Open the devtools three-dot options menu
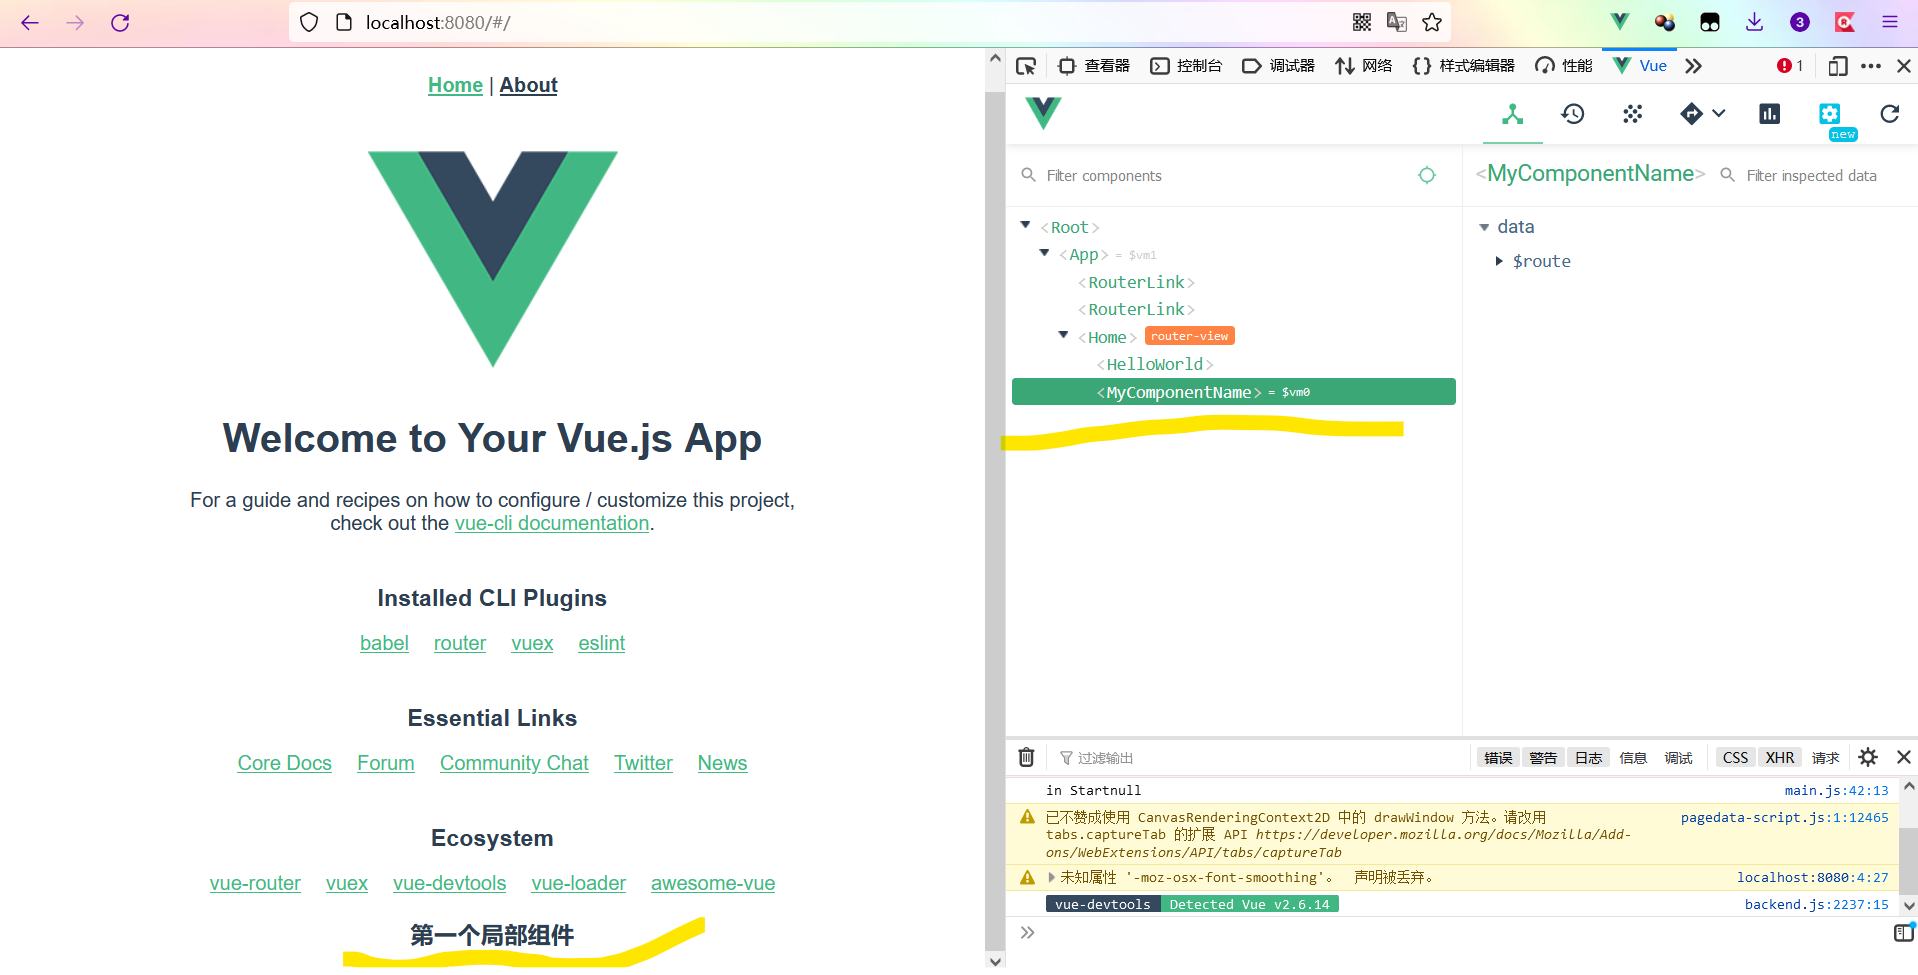The image size is (1918, 975). pyautogui.click(x=1870, y=66)
